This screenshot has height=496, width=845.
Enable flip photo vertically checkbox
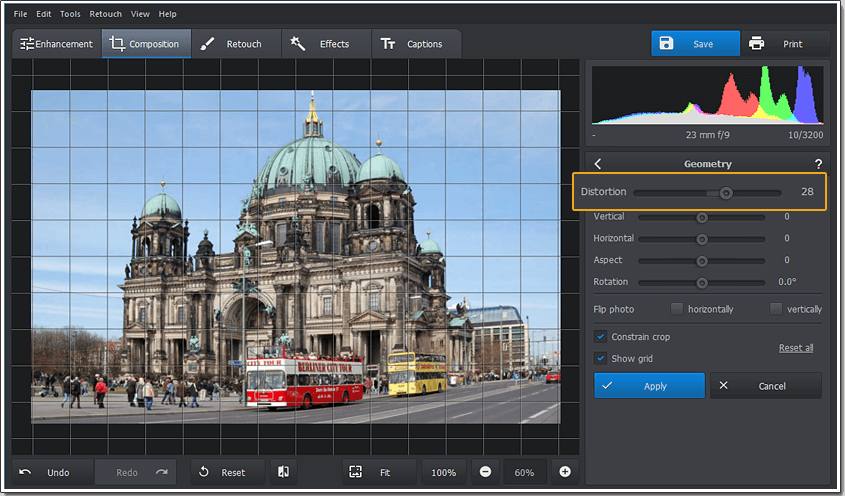pos(775,308)
